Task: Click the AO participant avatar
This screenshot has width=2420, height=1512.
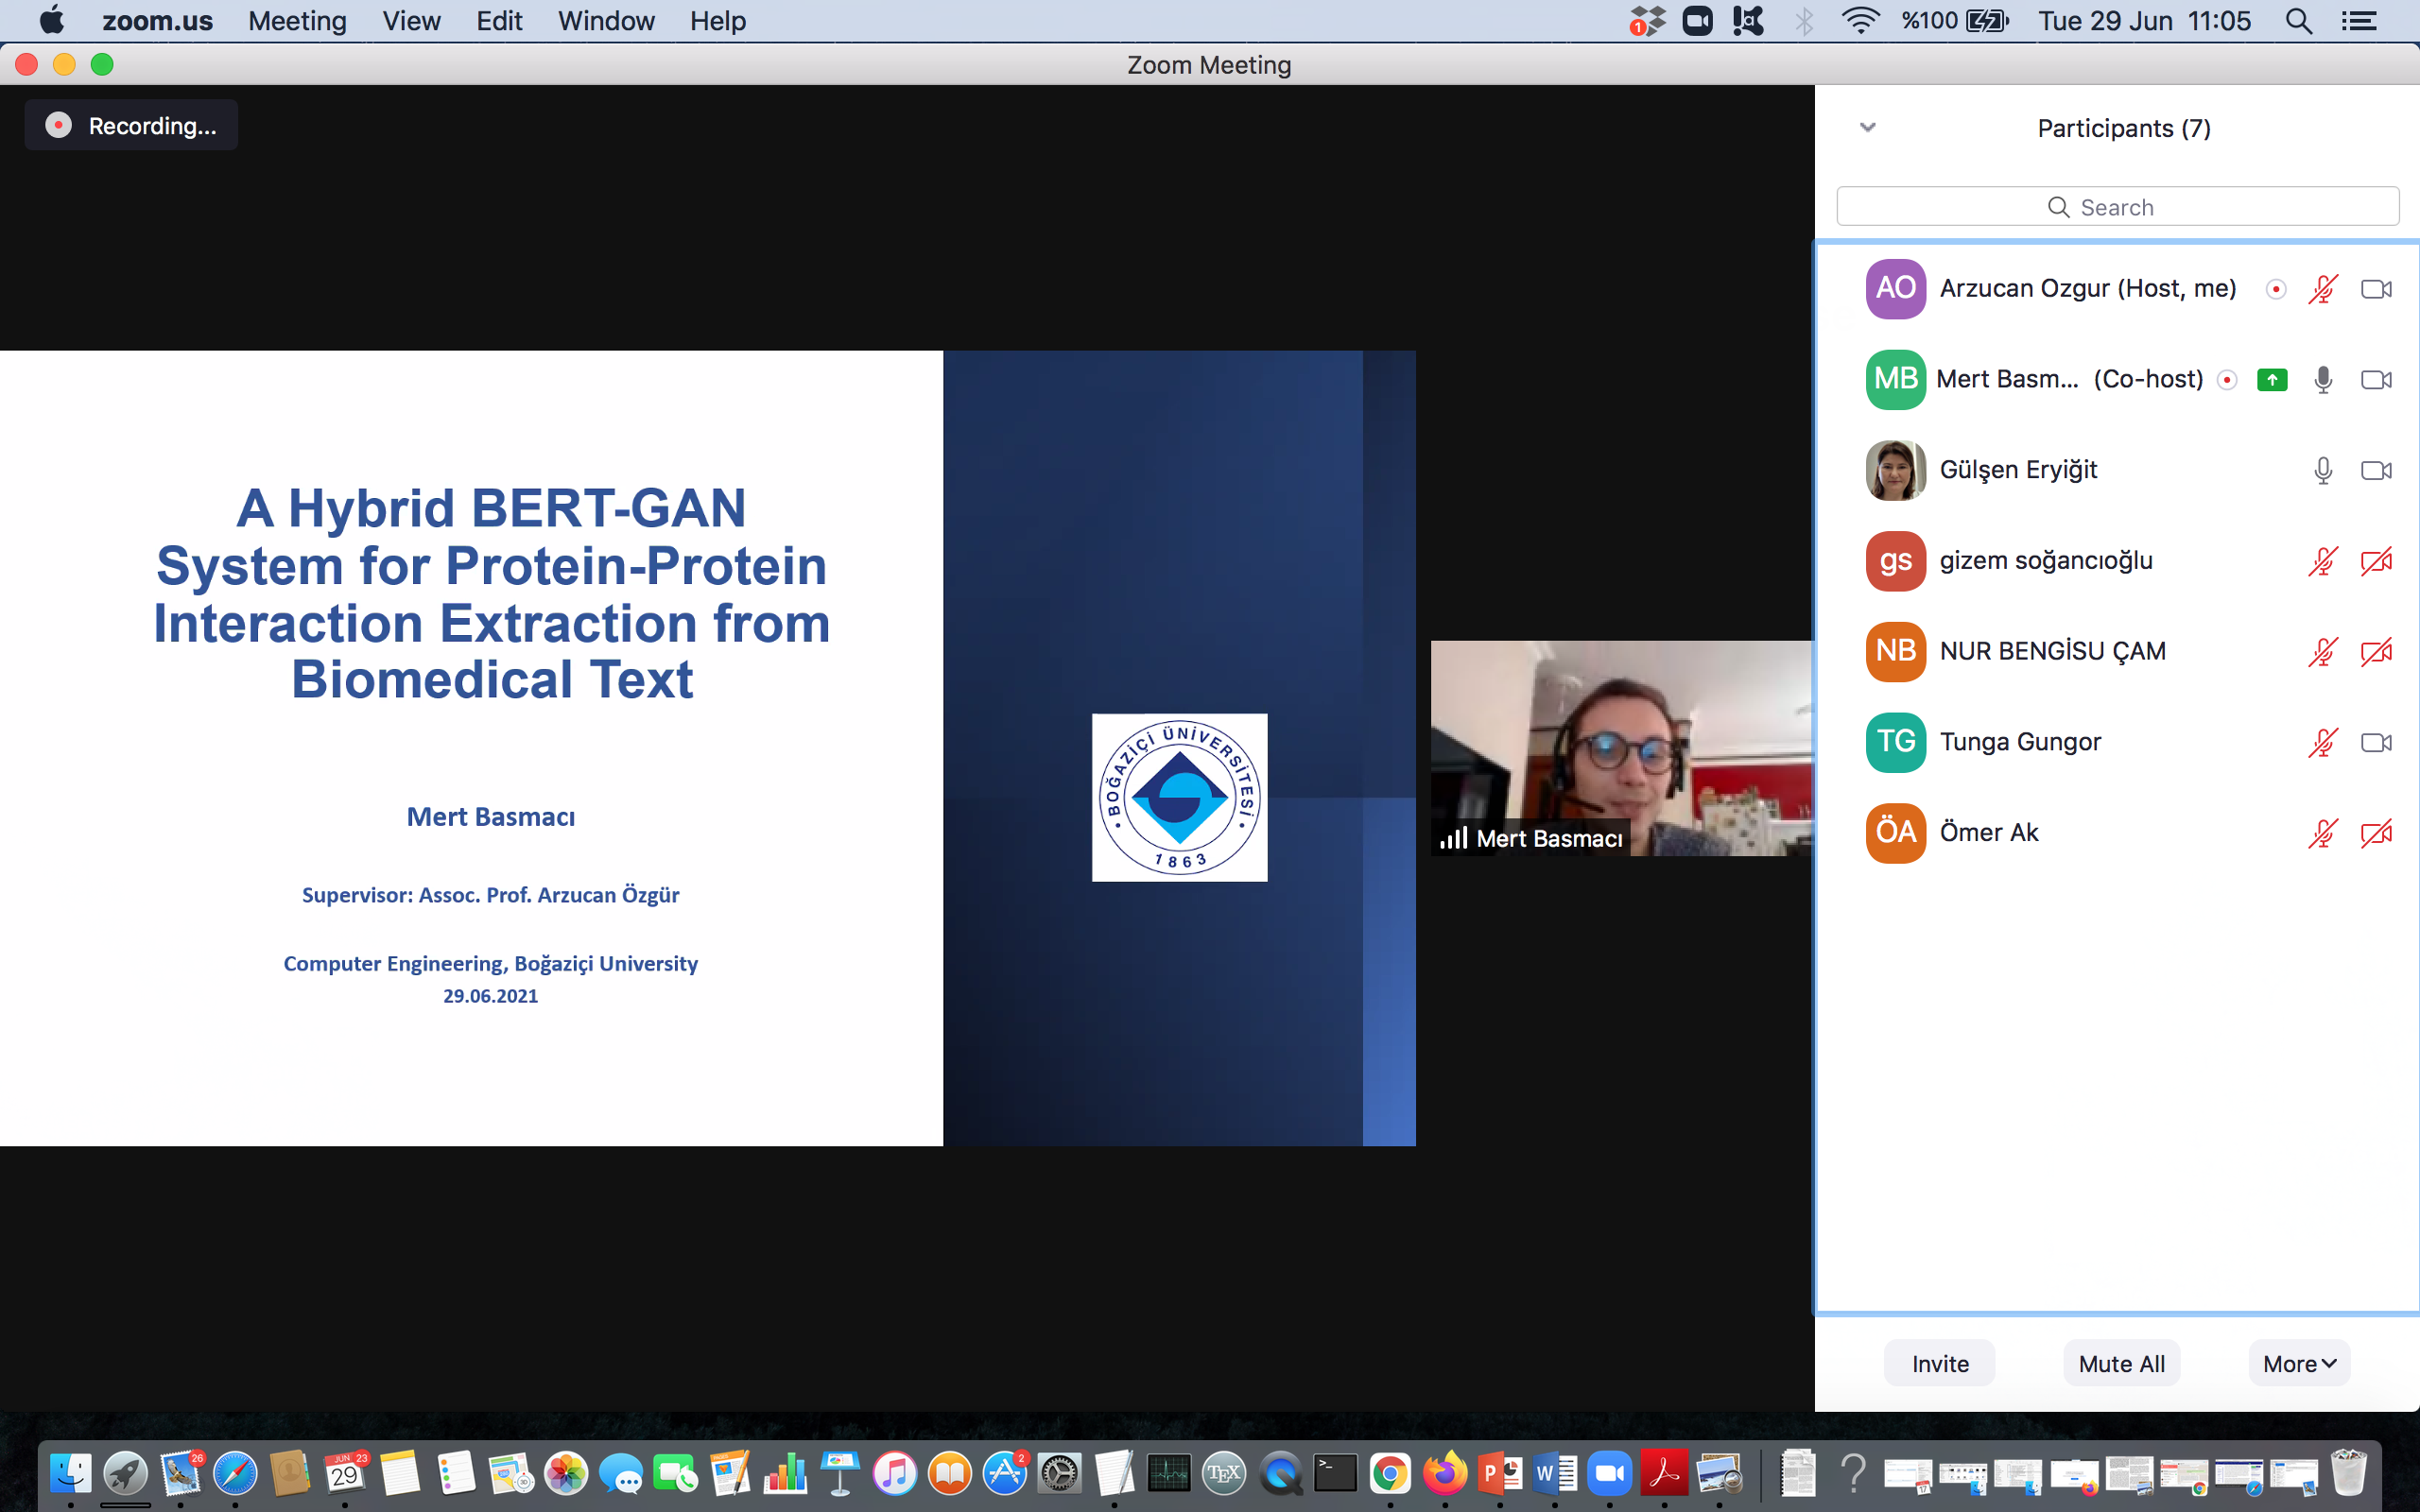Action: coord(1895,289)
